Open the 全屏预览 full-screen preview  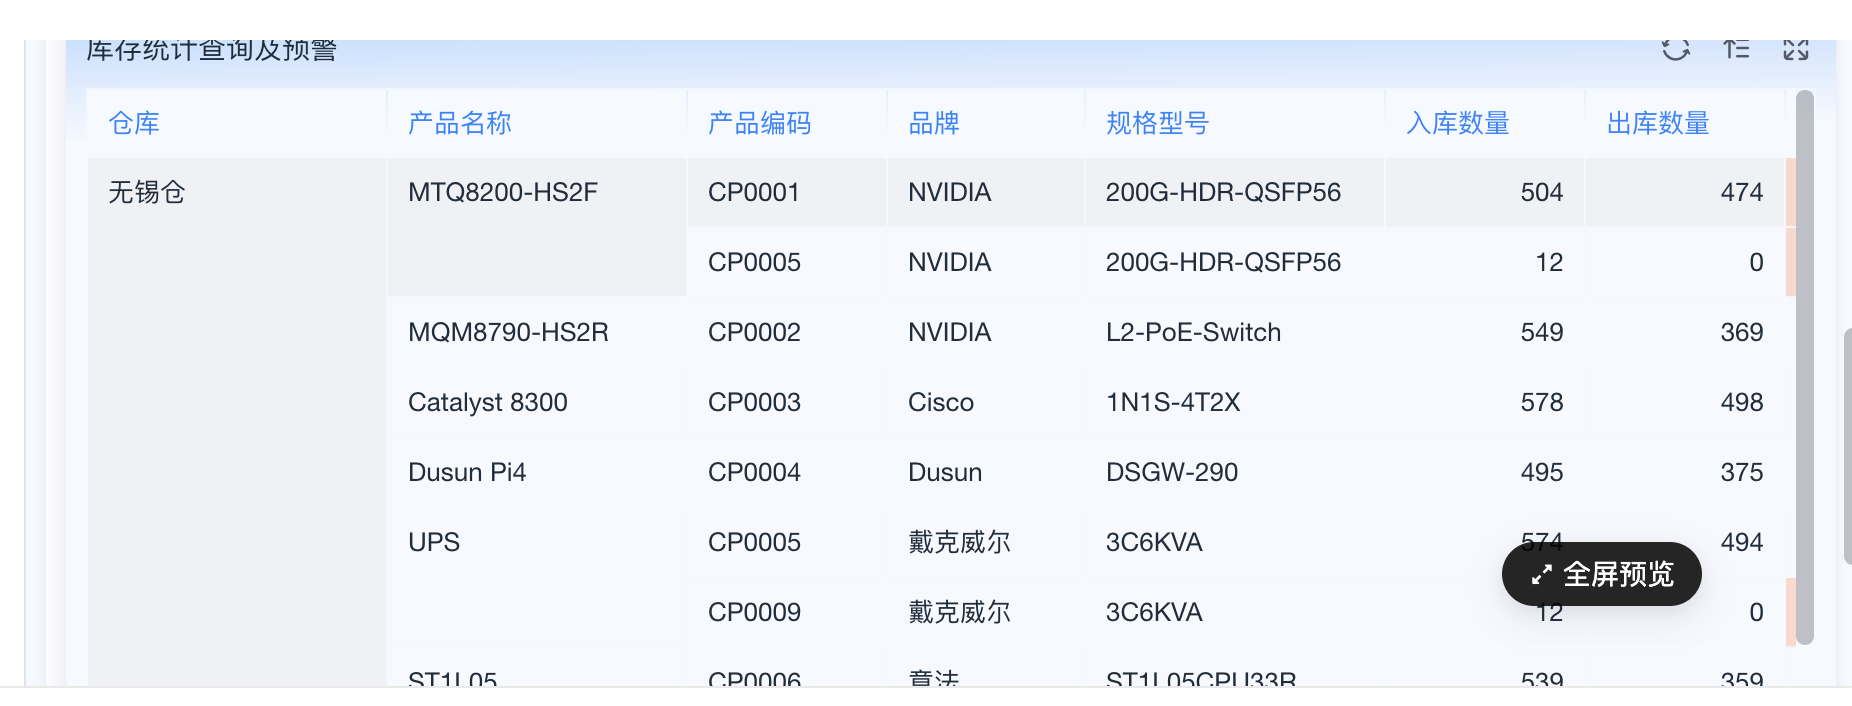pos(1601,574)
